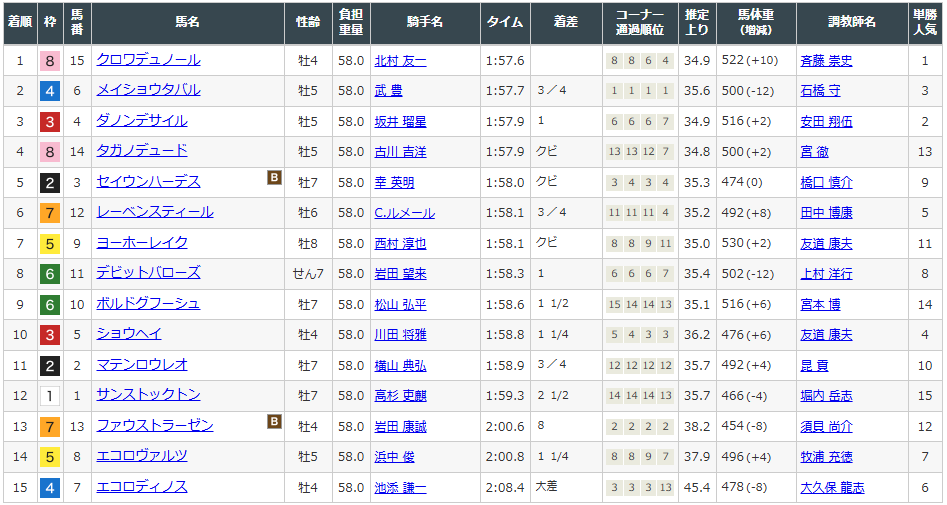Viewport: 947px width, 505px height.
Task: Click the red frame 3 badge for ダノンデサイル
Action: (49, 122)
